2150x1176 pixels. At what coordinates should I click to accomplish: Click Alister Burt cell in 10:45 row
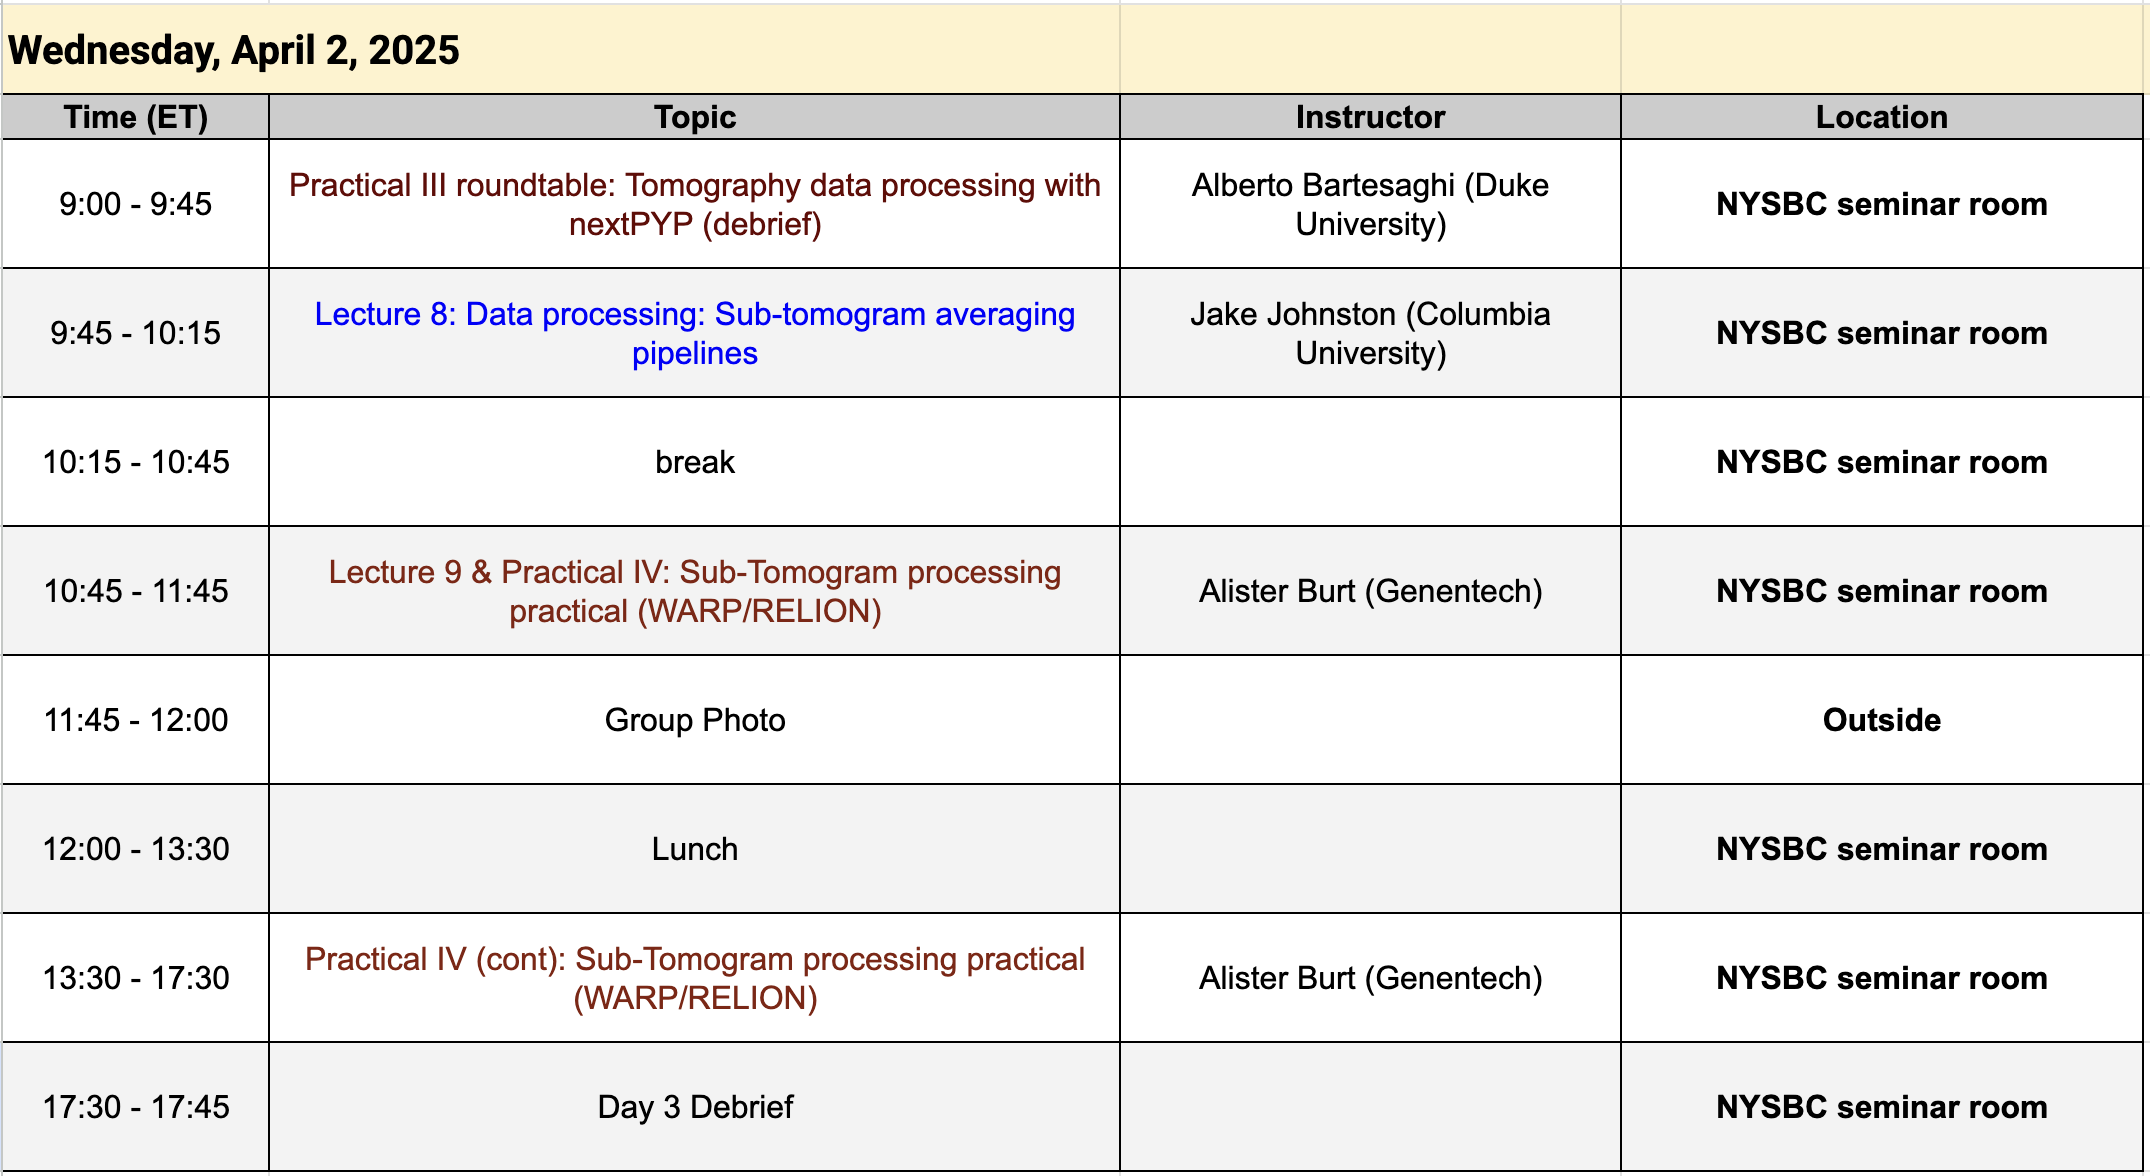[1371, 591]
